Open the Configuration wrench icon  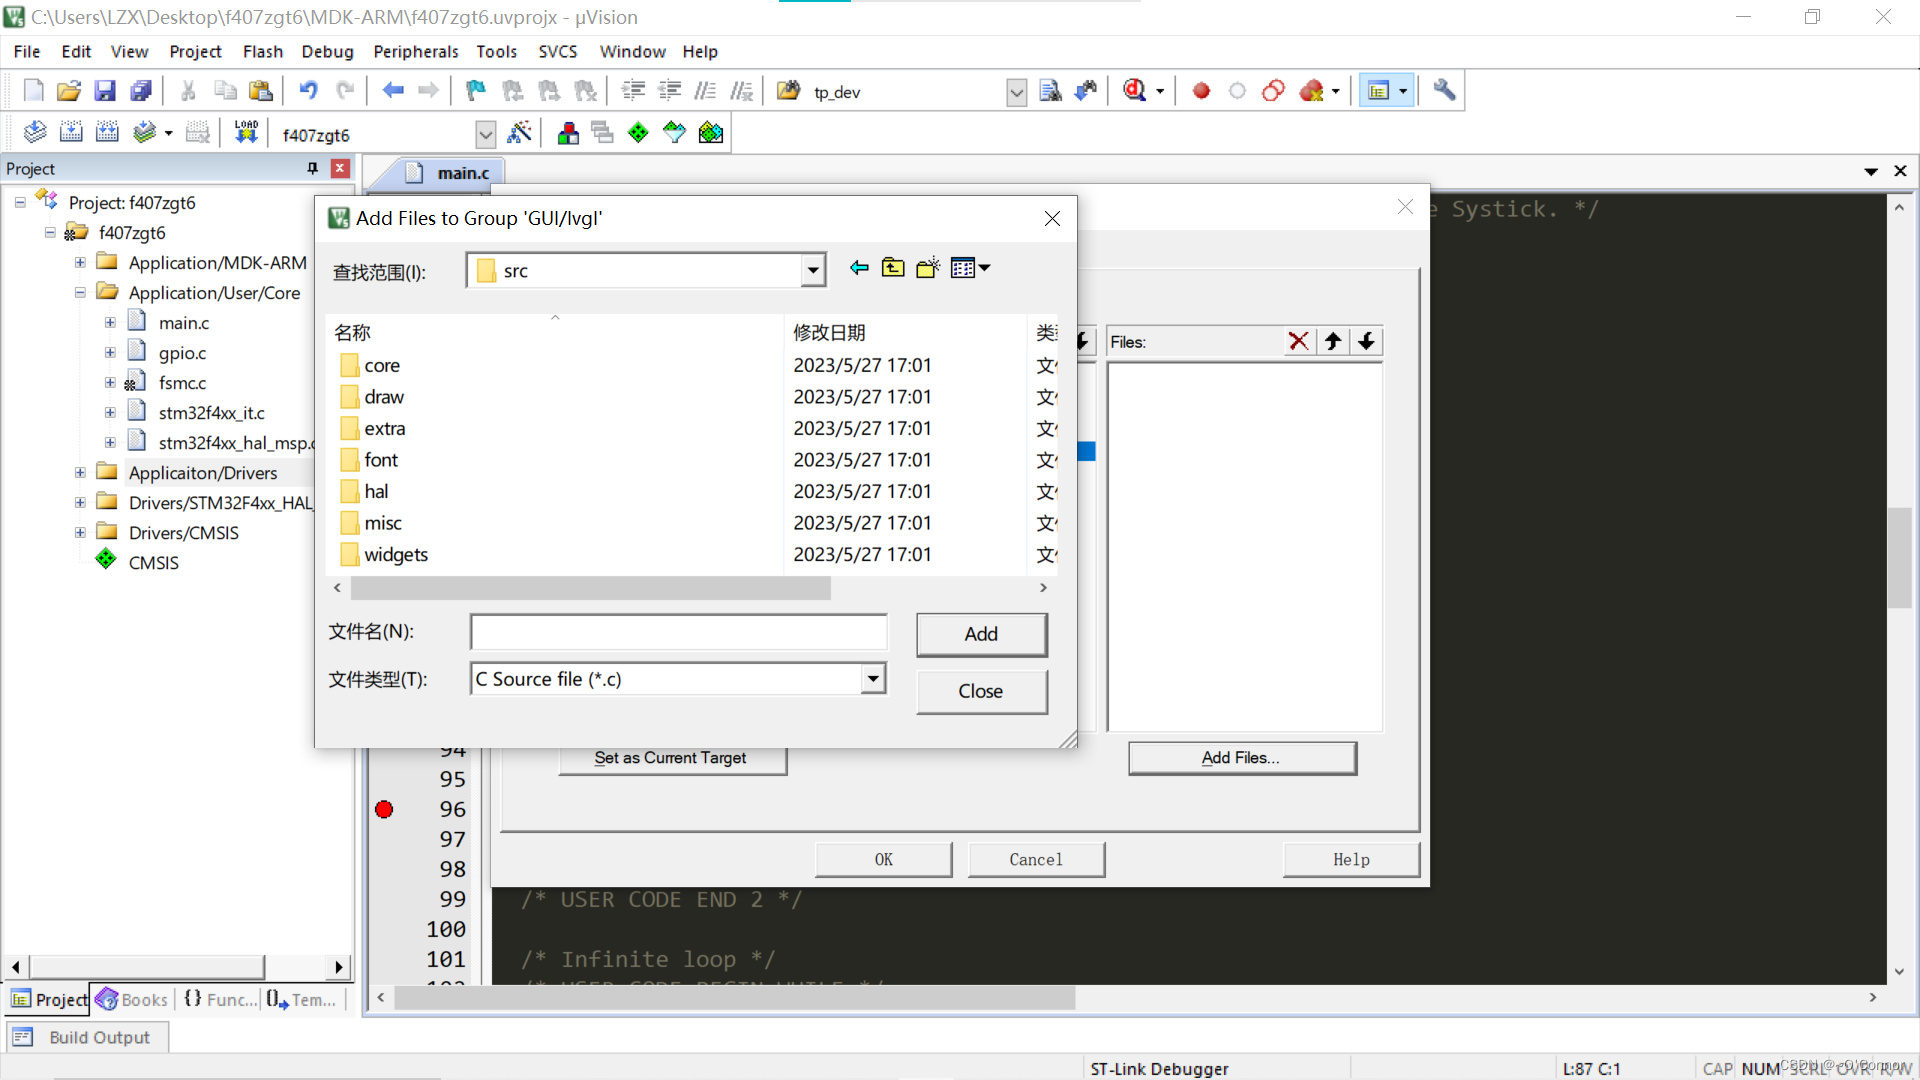tap(1443, 91)
